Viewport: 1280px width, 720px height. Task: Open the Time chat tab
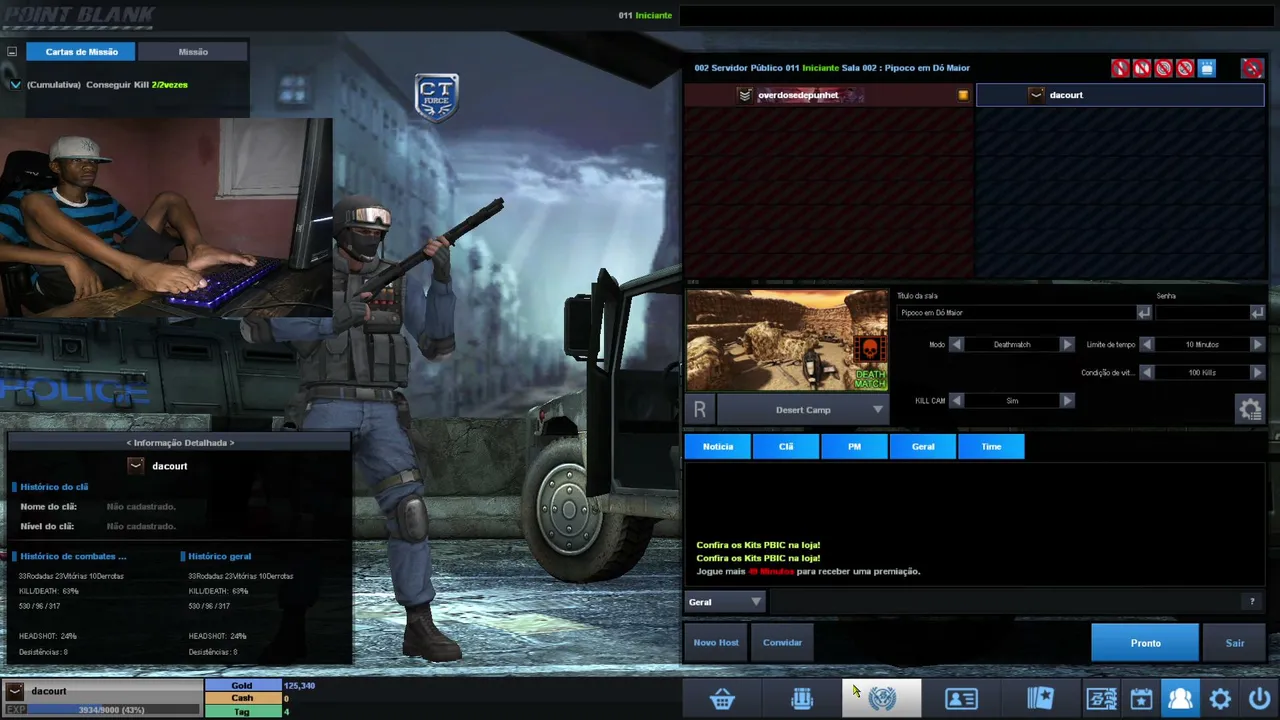point(991,446)
